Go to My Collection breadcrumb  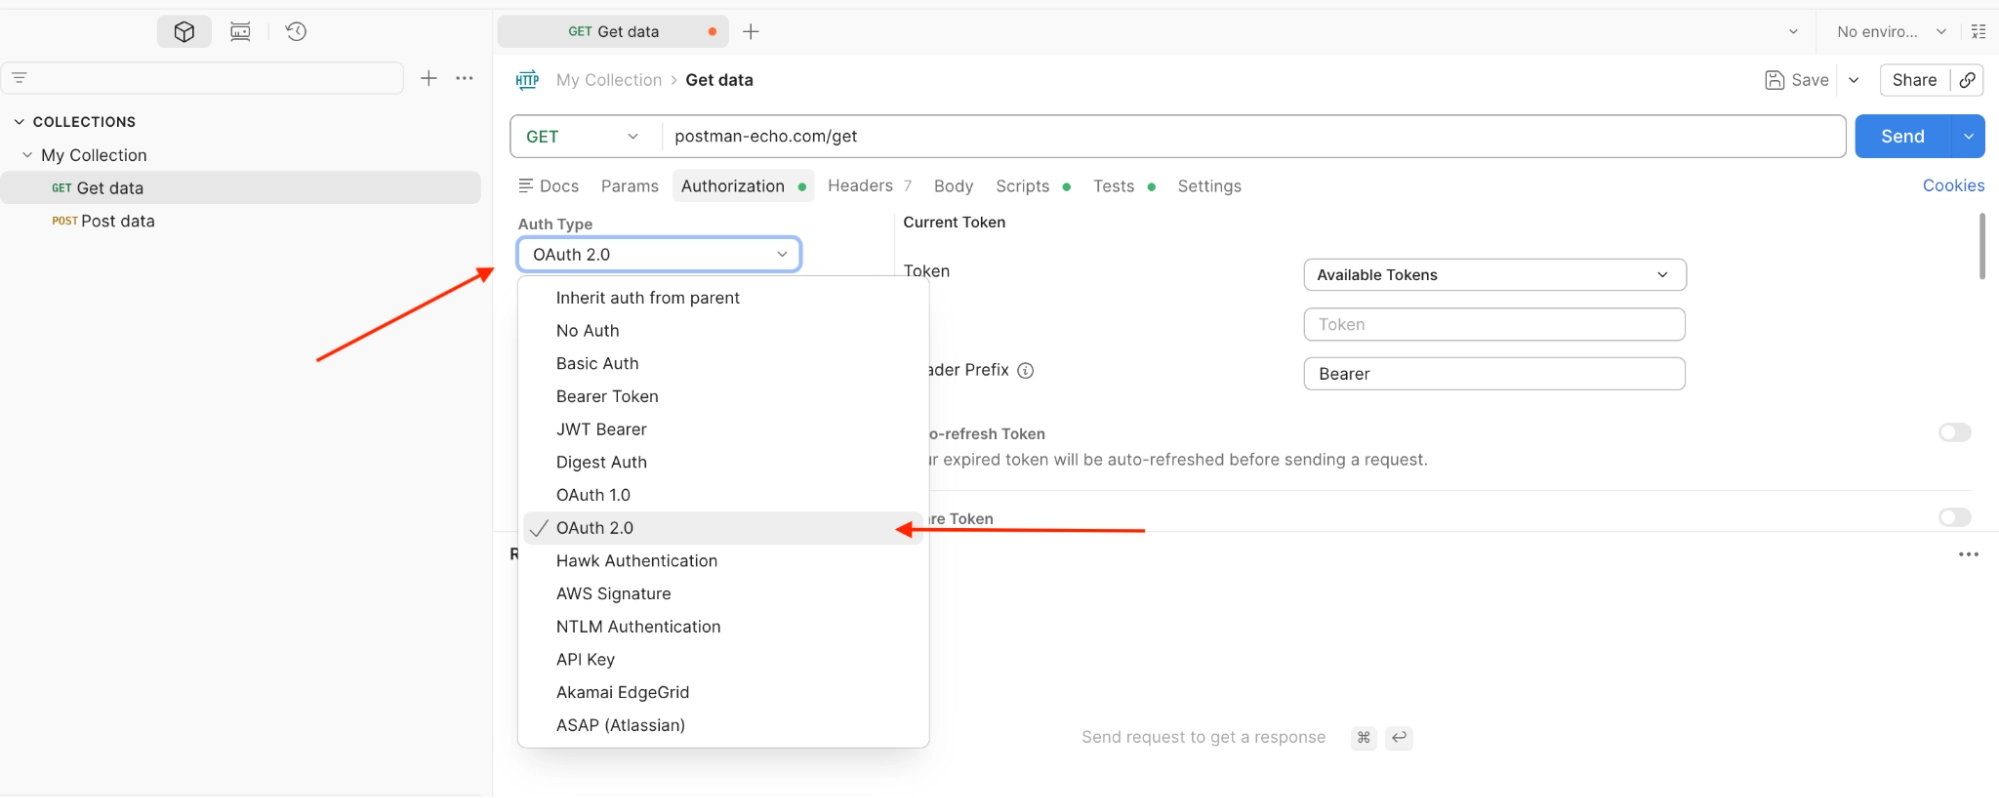(609, 80)
